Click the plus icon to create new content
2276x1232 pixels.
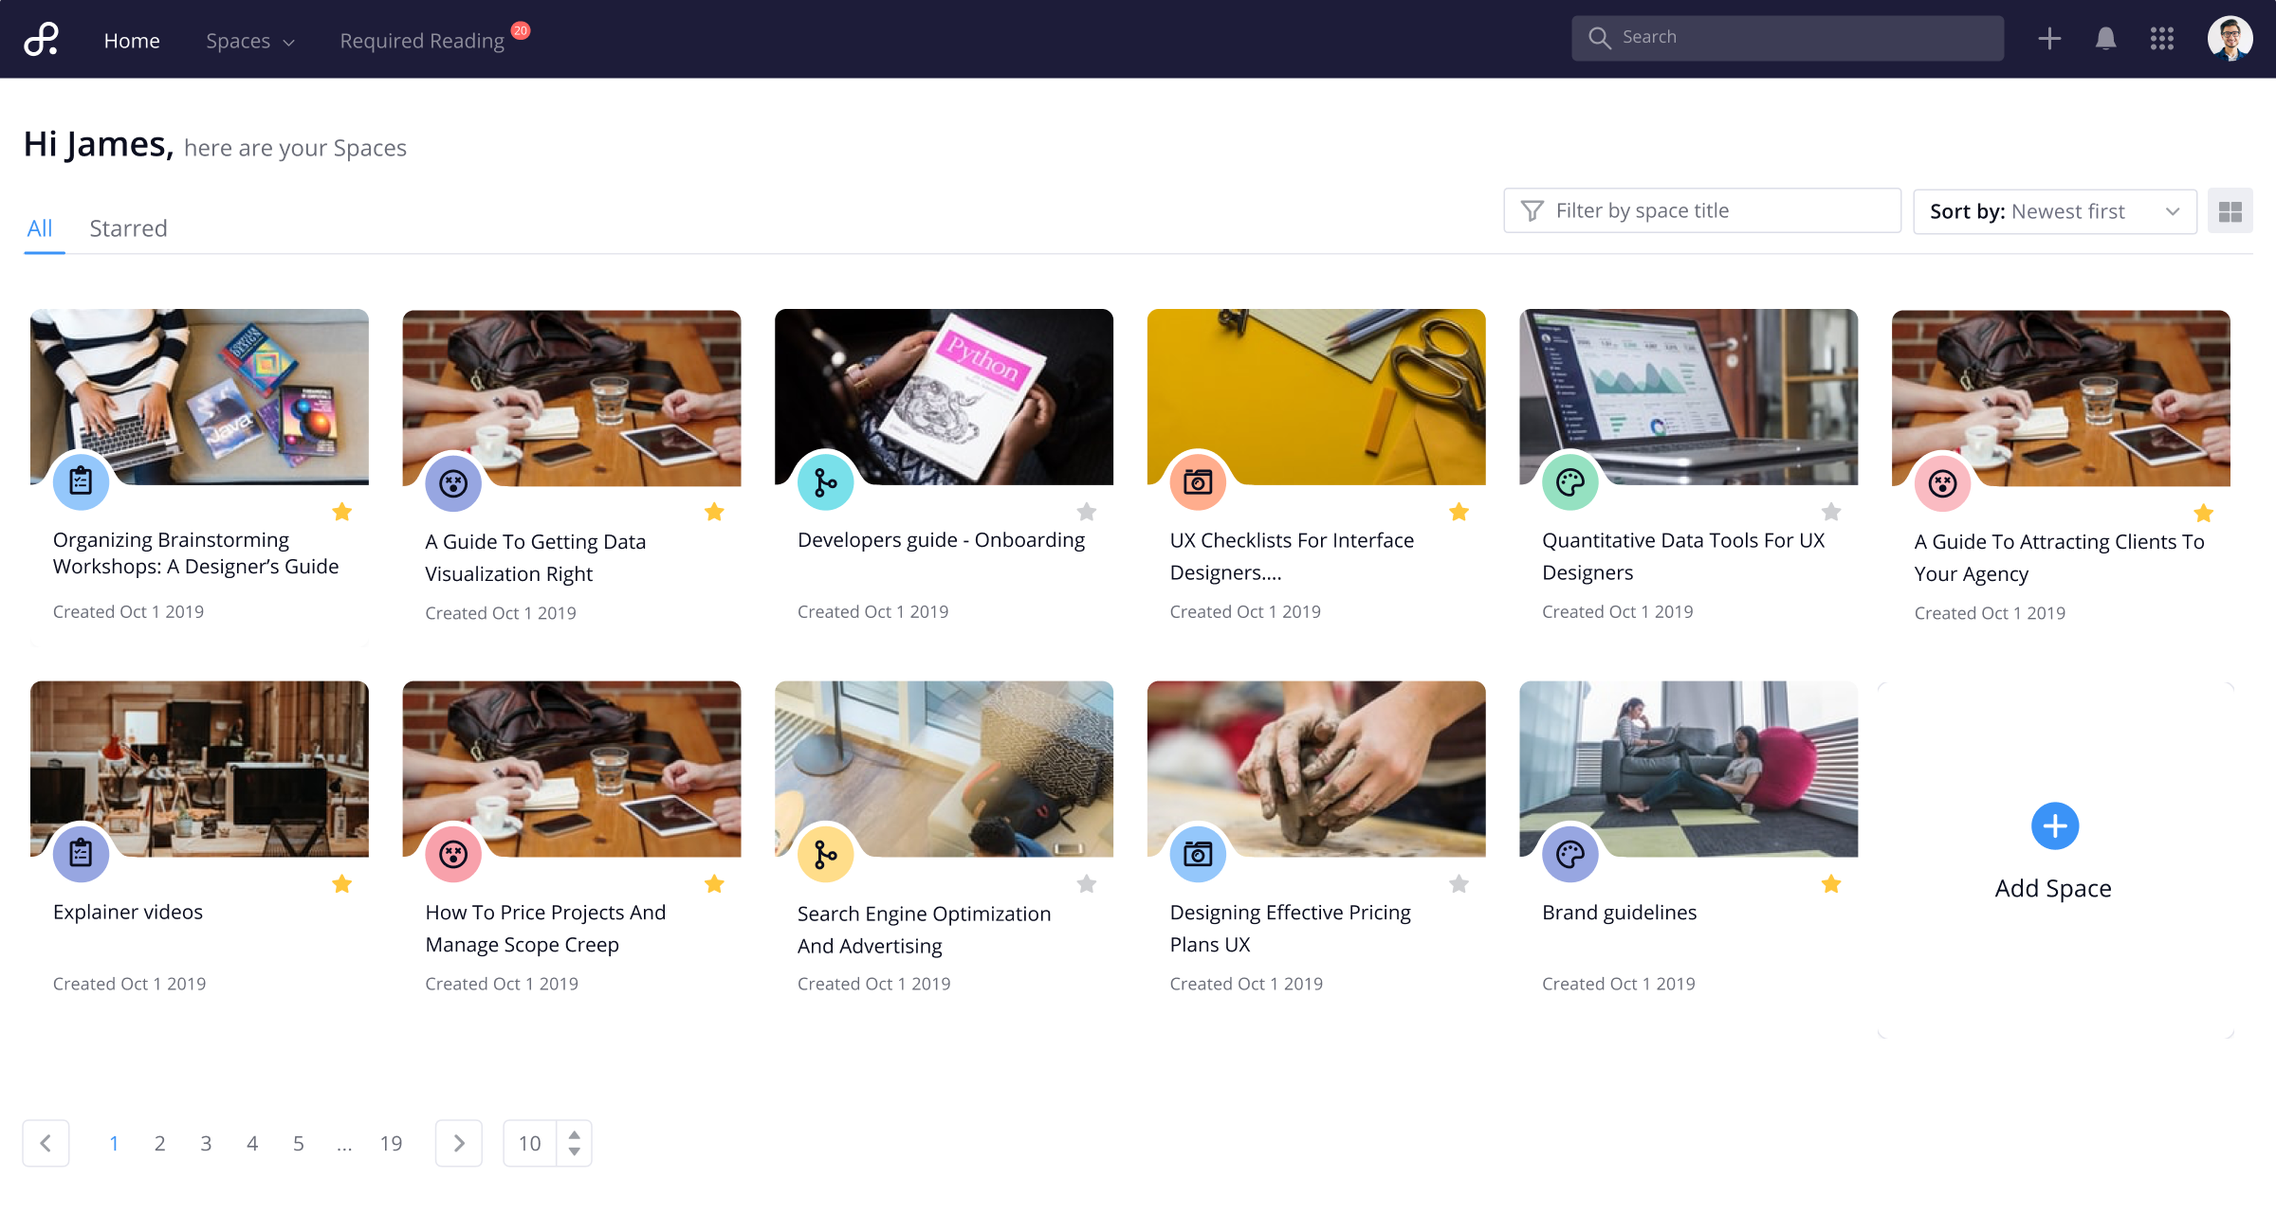coord(2049,38)
